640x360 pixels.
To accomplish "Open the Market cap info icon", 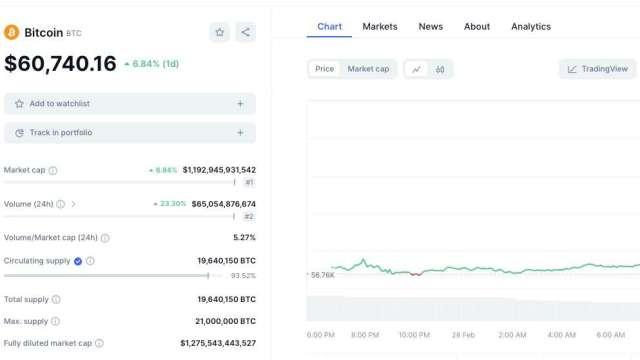I will 53,171.
